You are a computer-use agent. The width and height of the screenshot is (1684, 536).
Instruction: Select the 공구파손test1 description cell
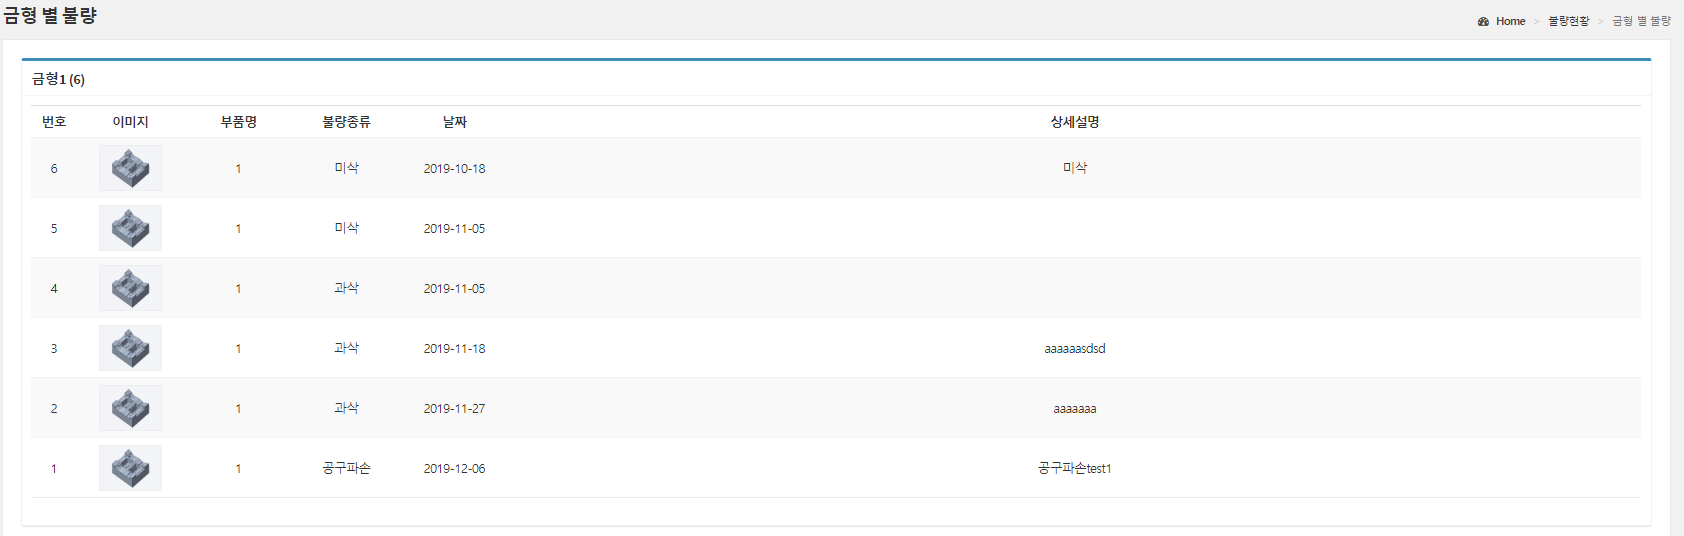[1074, 469]
